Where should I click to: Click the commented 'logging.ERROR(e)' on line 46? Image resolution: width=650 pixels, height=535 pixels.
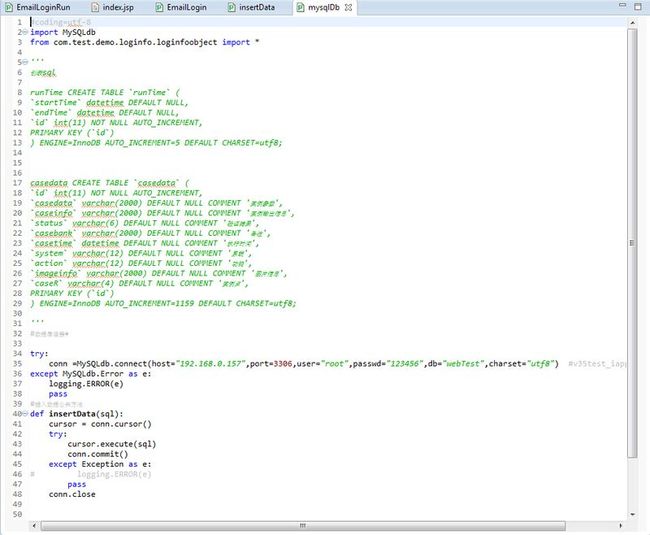coord(114,474)
